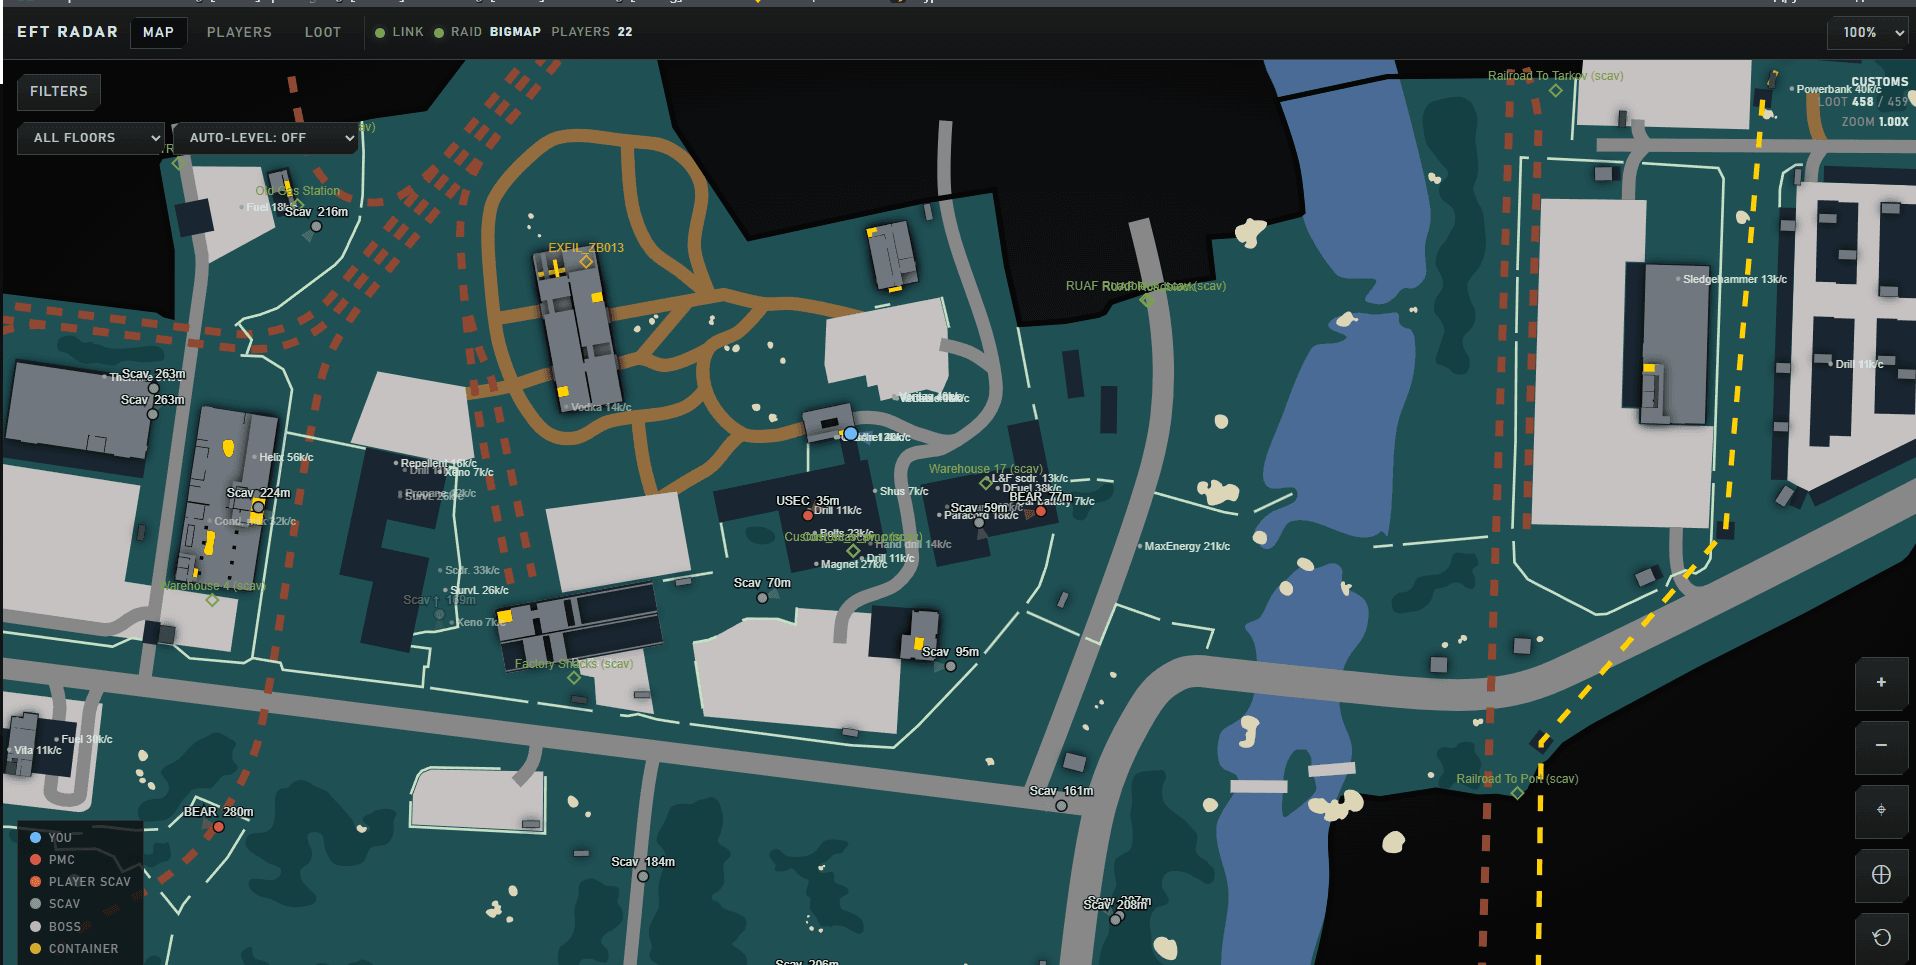Open the LOOT tab

coord(323,32)
